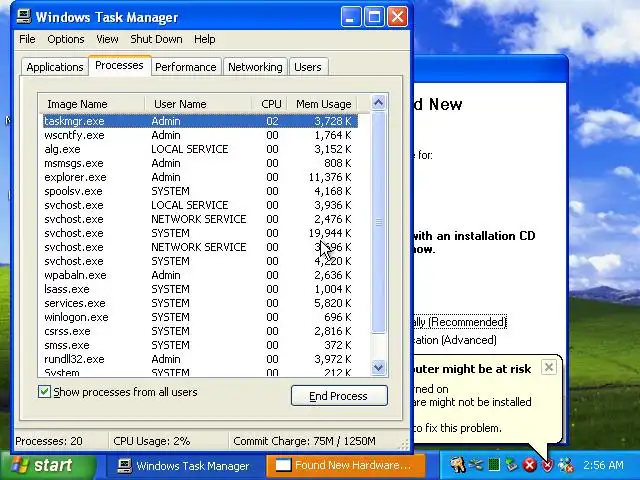Switch to the Users tab
This screenshot has height=480, width=640.
point(308,67)
